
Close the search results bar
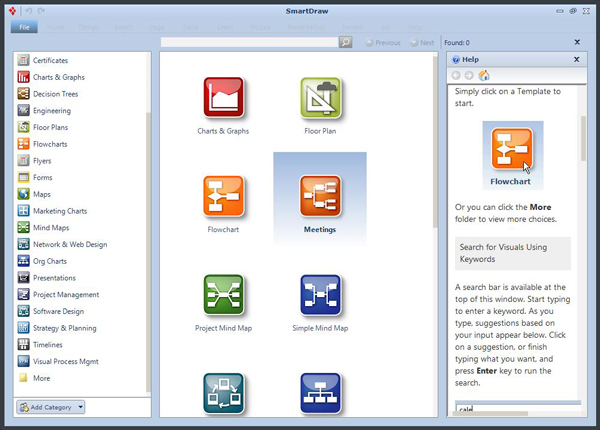tap(577, 42)
